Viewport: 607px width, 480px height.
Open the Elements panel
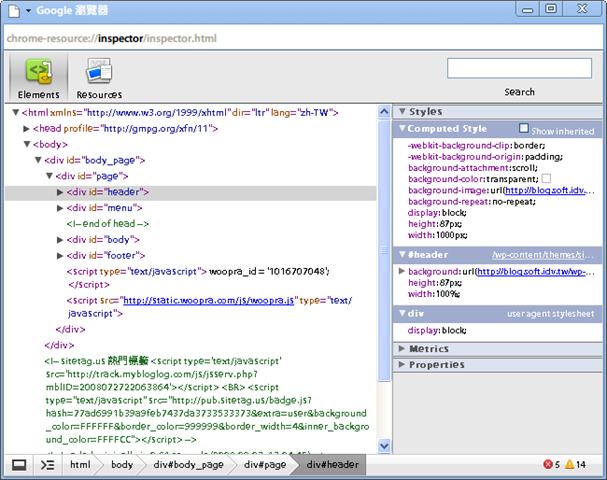(x=38, y=78)
